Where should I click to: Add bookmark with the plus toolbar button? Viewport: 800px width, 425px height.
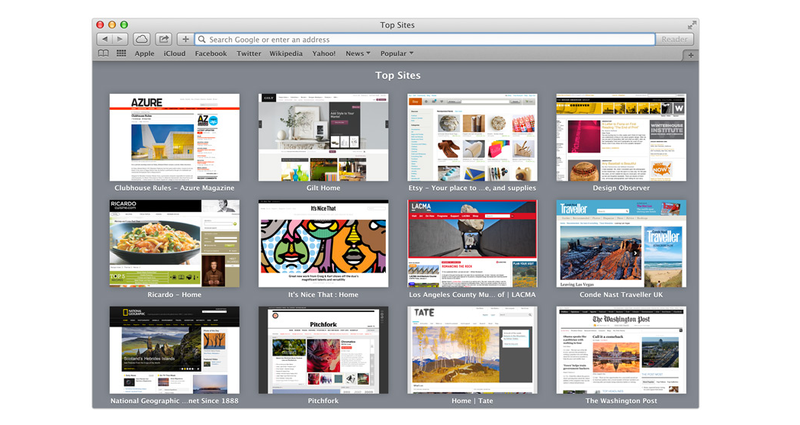(x=185, y=39)
